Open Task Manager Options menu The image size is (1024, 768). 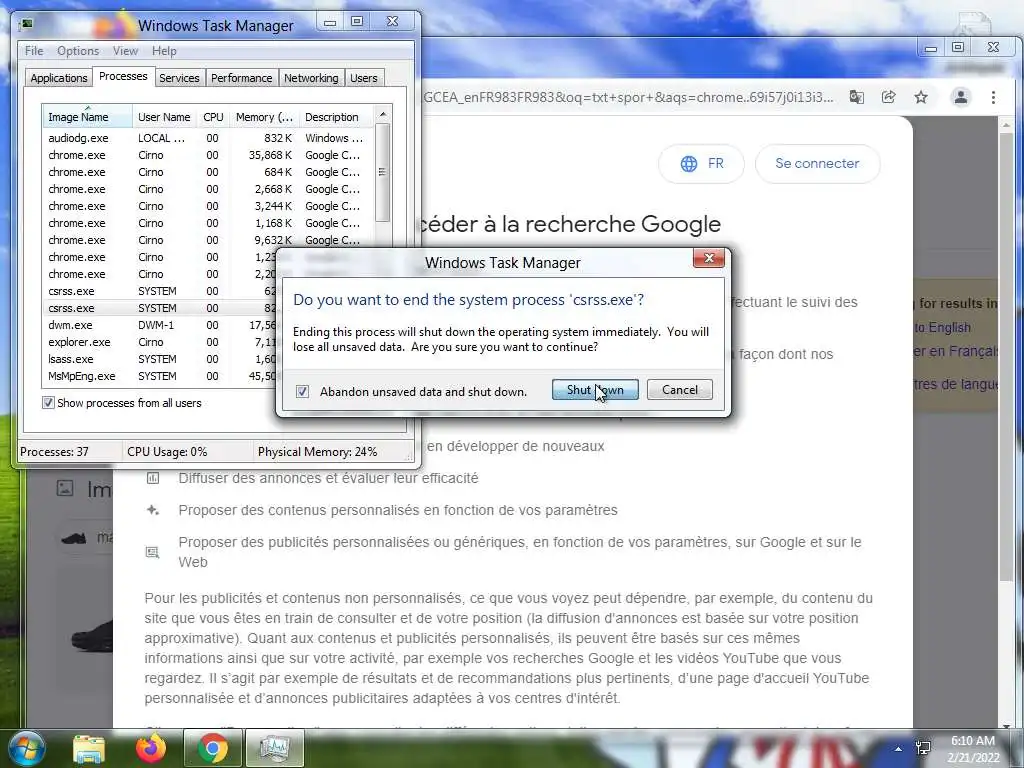(x=78, y=50)
